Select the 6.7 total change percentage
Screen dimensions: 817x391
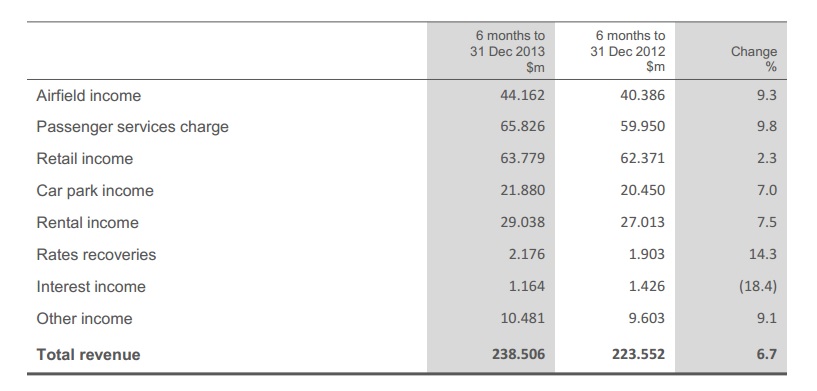767,355
